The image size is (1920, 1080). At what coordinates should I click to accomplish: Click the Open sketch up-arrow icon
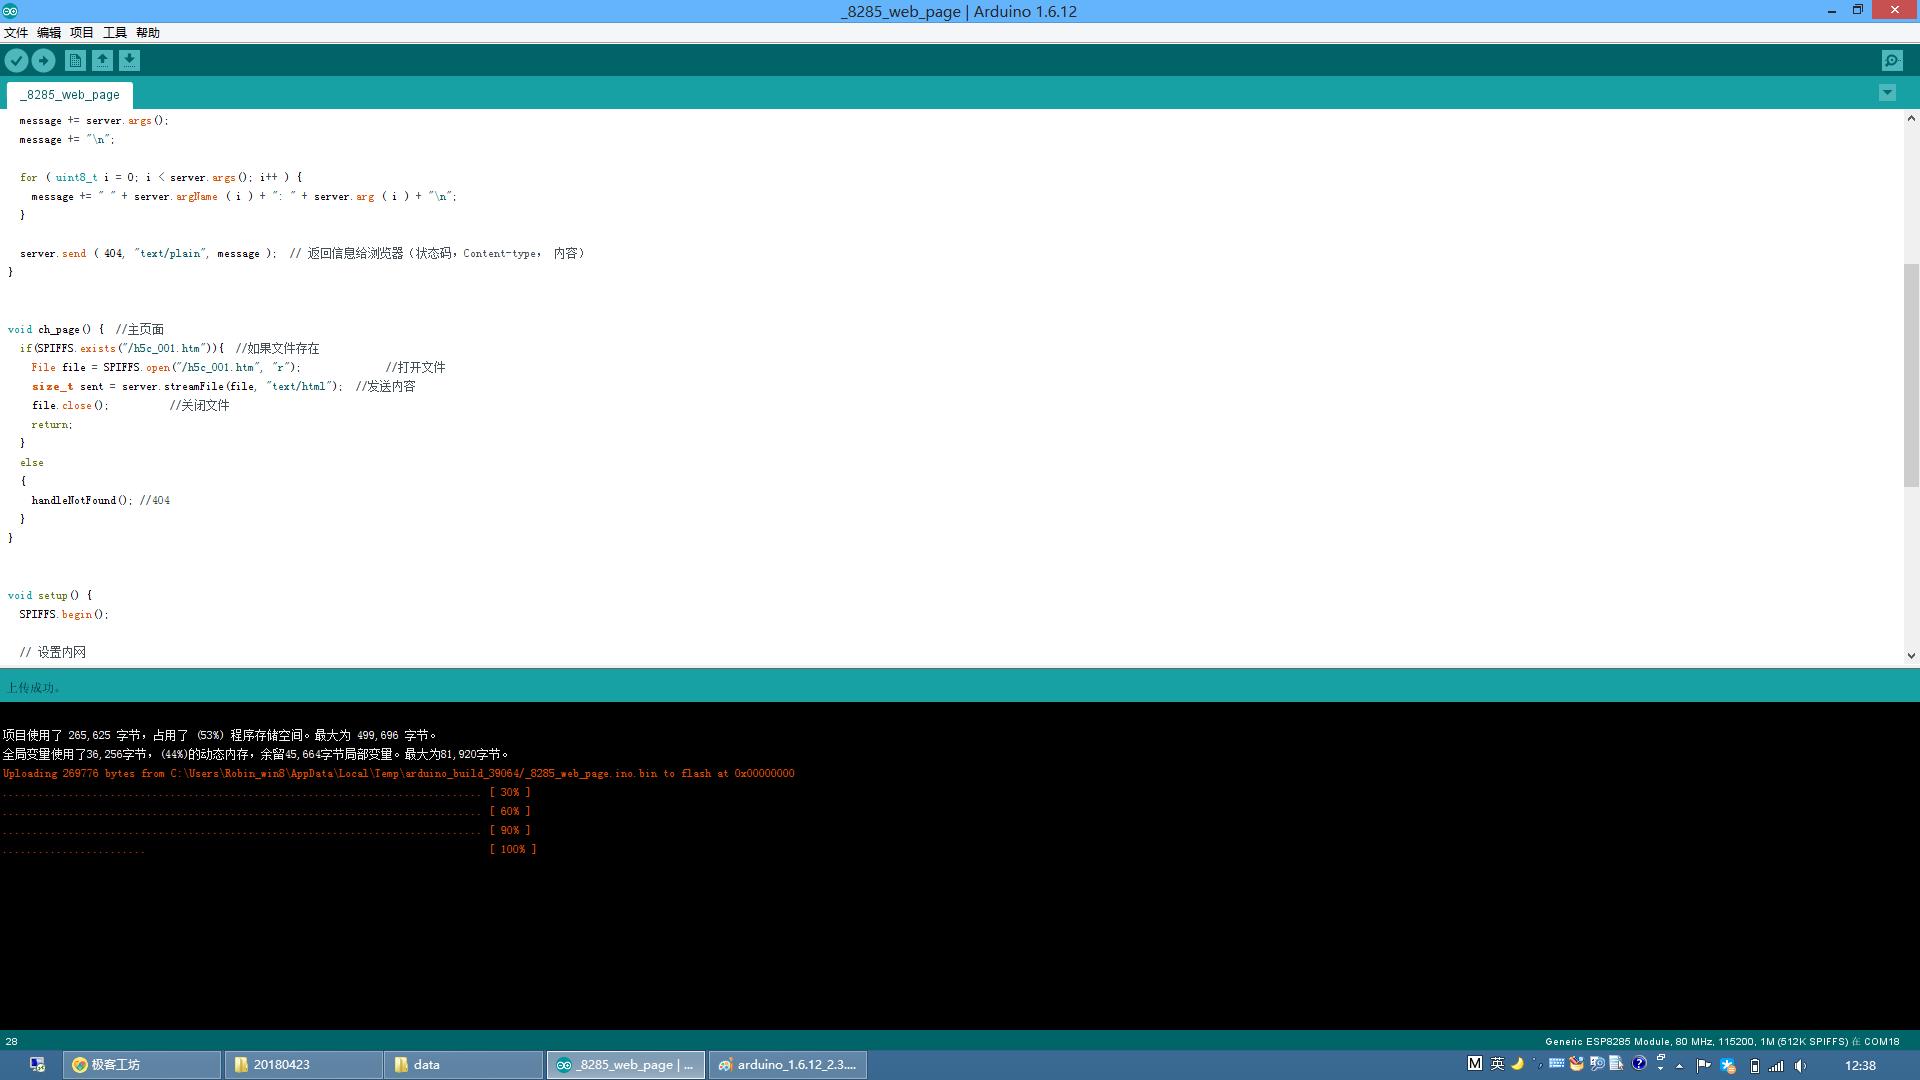102,61
